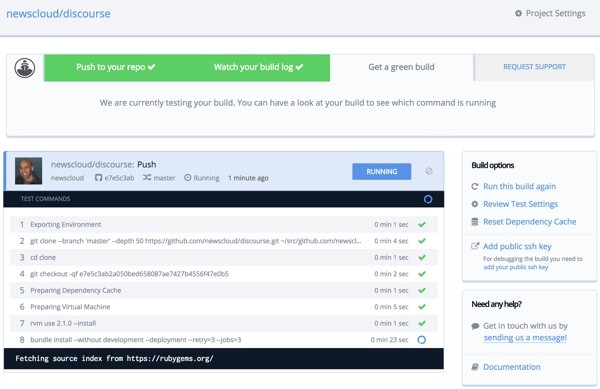Click the external link icon for ssh key
This screenshot has width=600, height=389.
475,246
